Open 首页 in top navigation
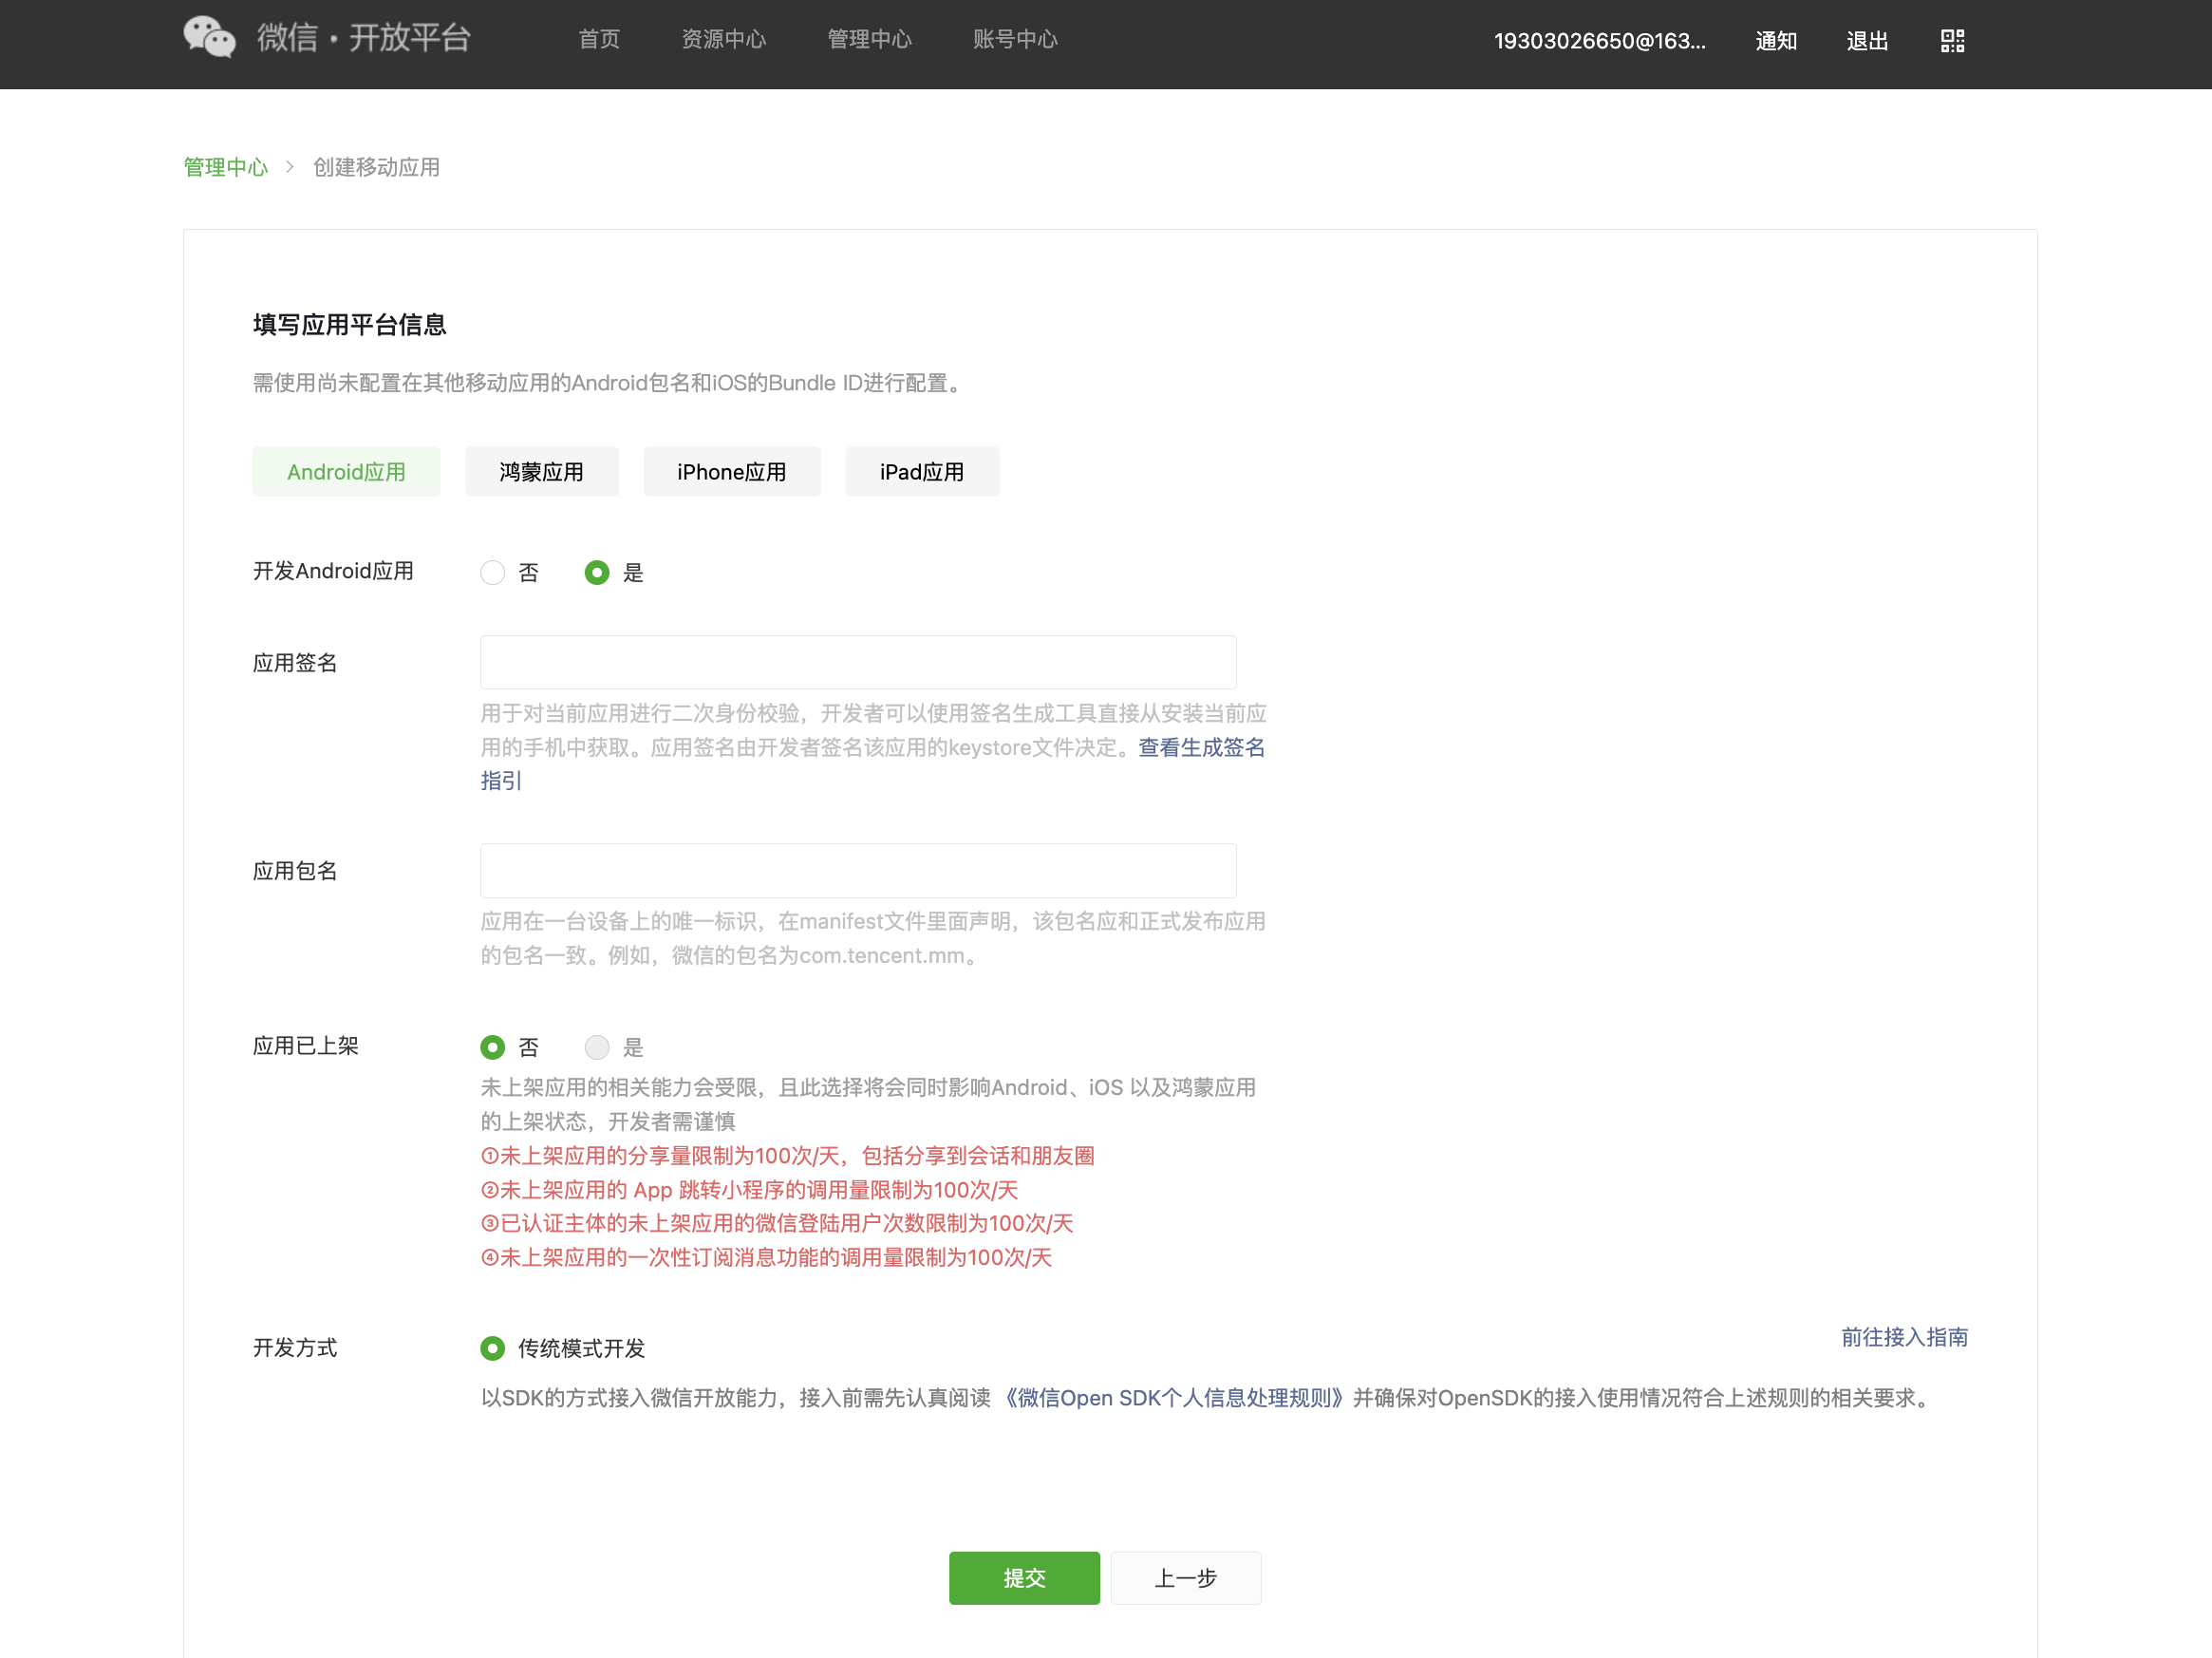The height and width of the screenshot is (1658, 2212). (599, 39)
